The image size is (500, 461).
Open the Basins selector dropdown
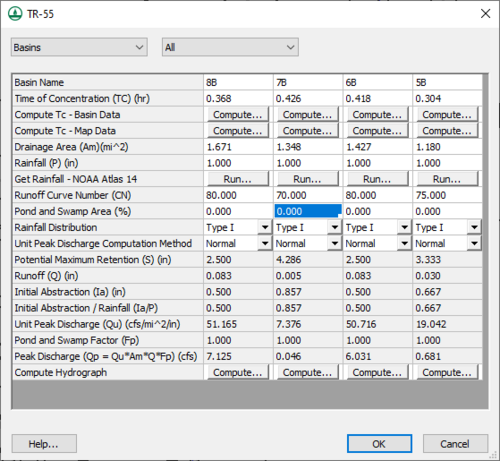[79, 47]
